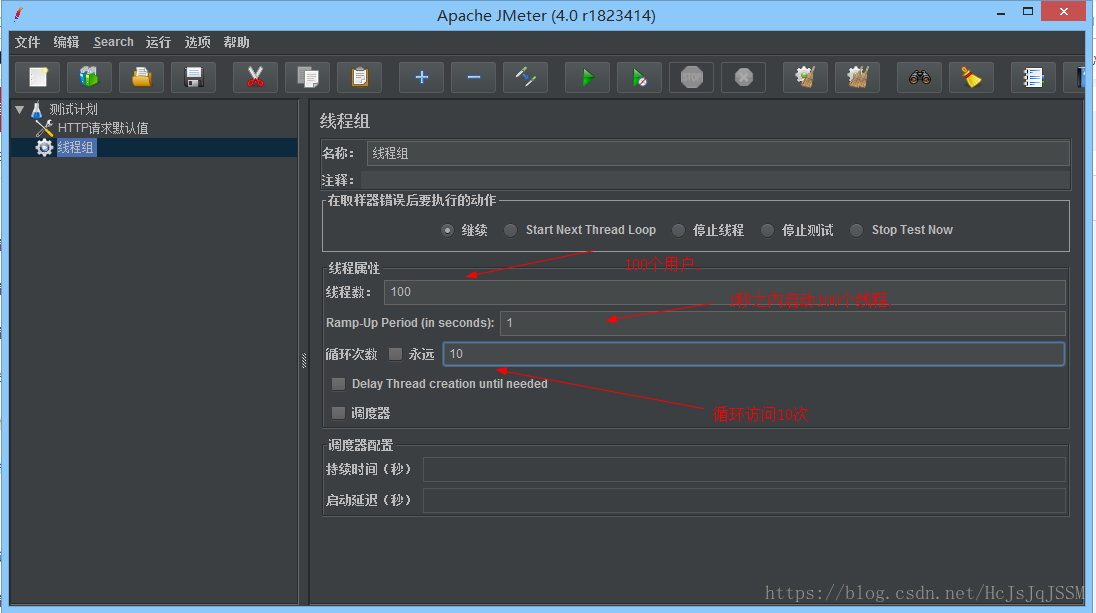
Task: Open the 文件 menu
Action: click(x=28, y=43)
